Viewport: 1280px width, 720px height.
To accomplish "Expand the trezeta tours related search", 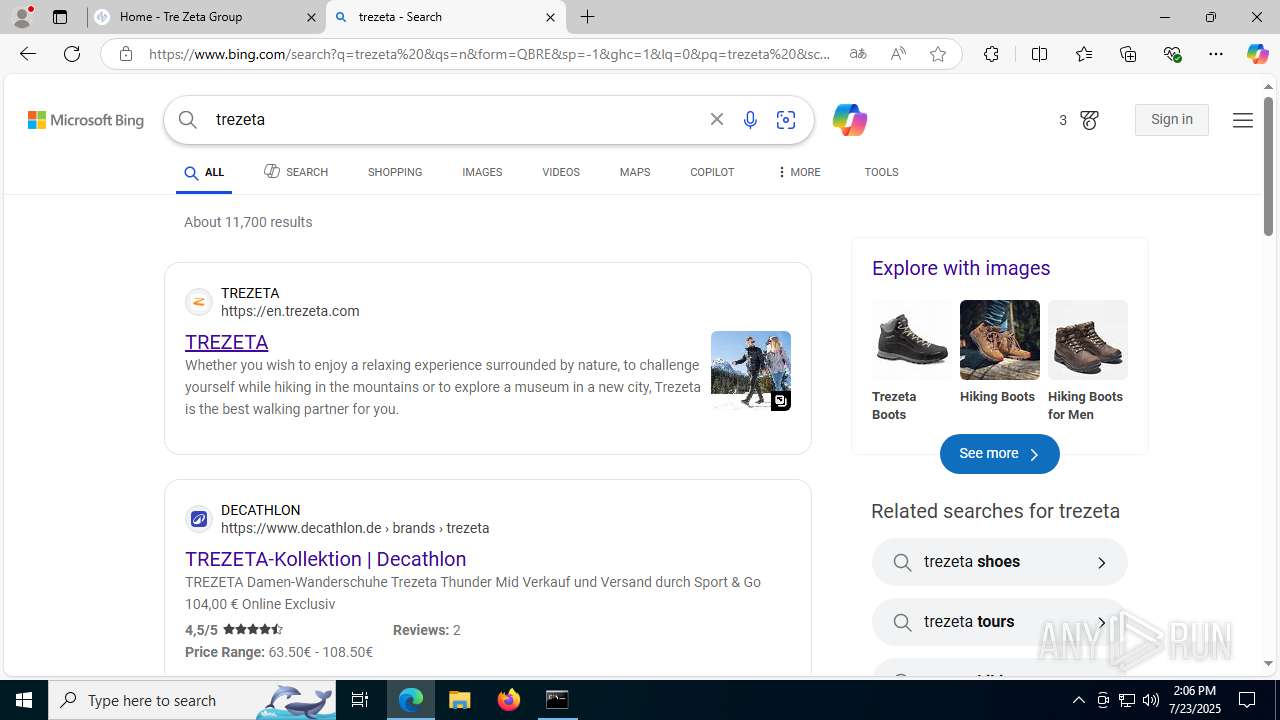I will pyautogui.click(x=1000, y=622).
